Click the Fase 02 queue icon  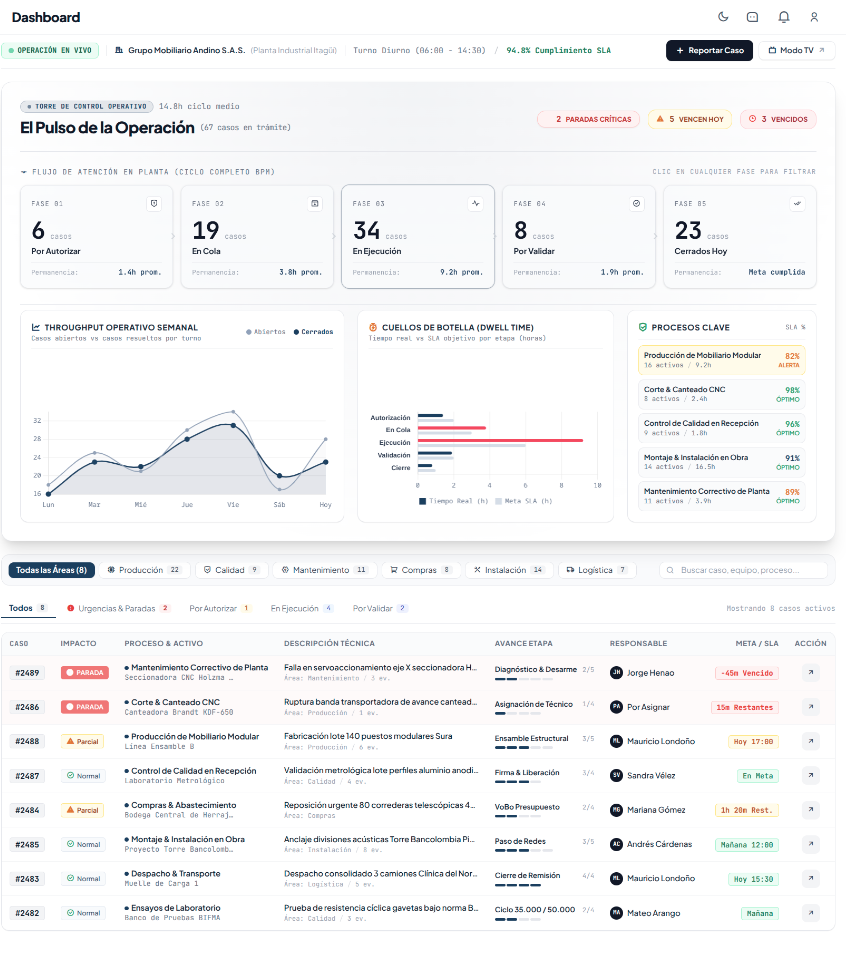pos(315,204)
